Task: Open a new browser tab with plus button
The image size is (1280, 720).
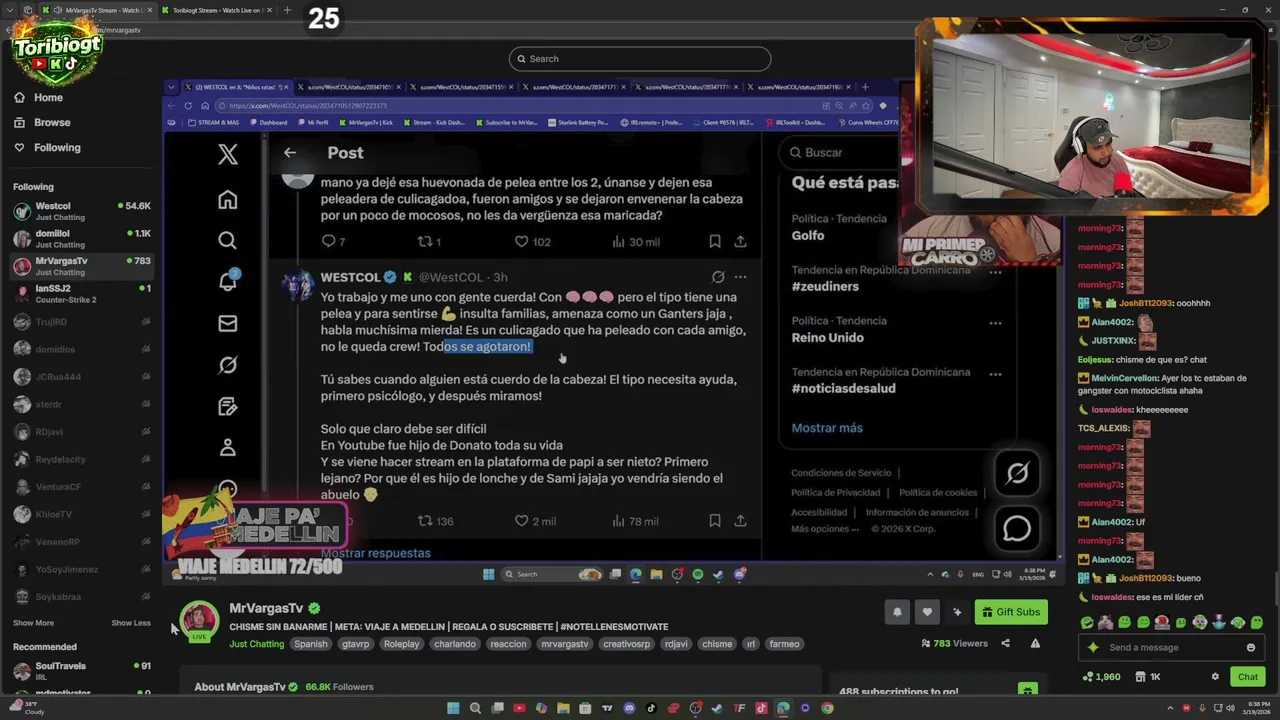Action: (x=287, y=10)
